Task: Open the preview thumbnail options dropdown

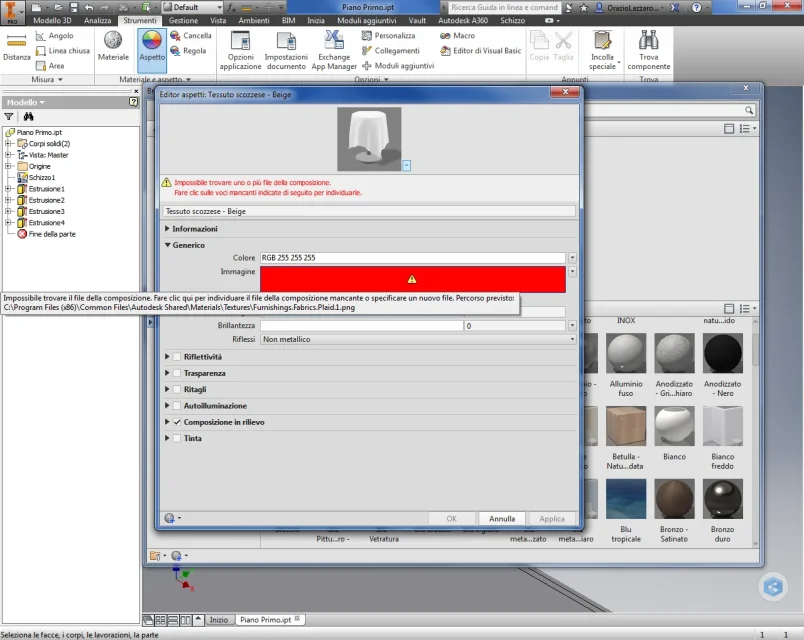Action: [x=406, y=166]
